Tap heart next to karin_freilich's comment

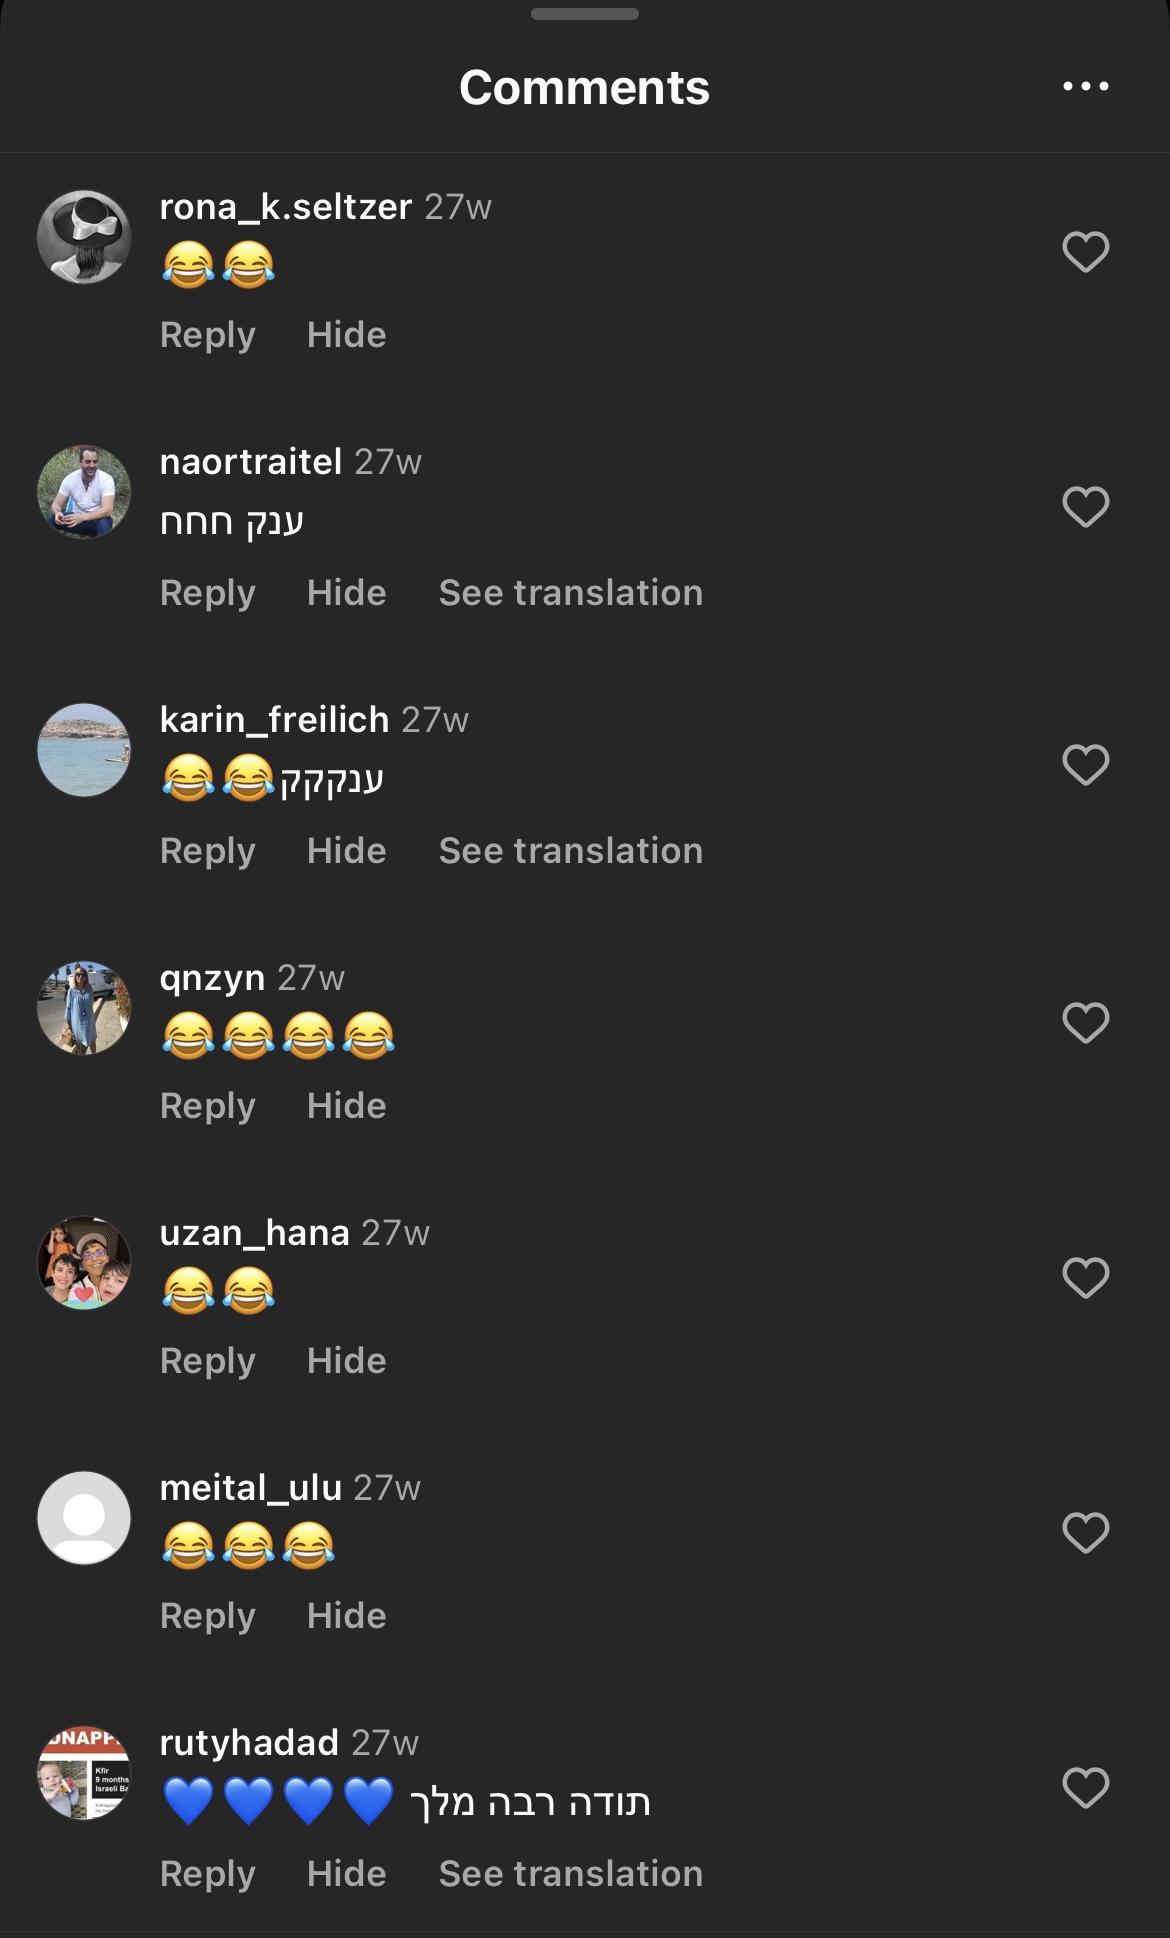click(1085, 765)
